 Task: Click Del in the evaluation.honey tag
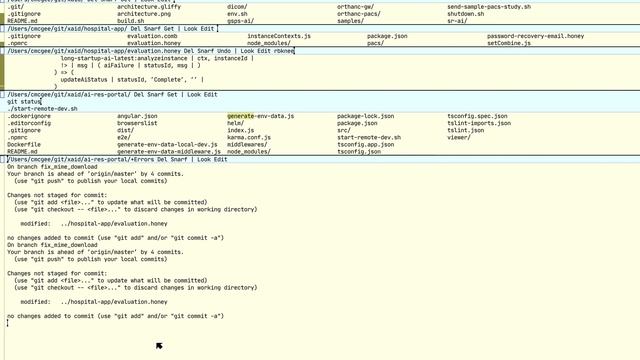tap(189, 51)
